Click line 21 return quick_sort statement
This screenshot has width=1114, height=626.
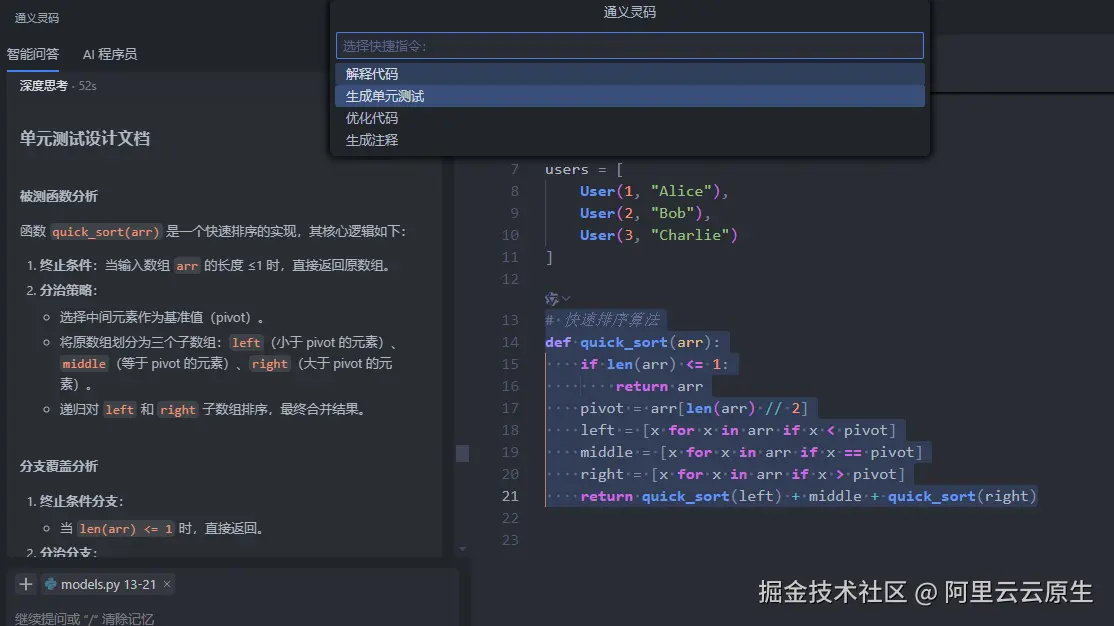[x=809, y=496]
